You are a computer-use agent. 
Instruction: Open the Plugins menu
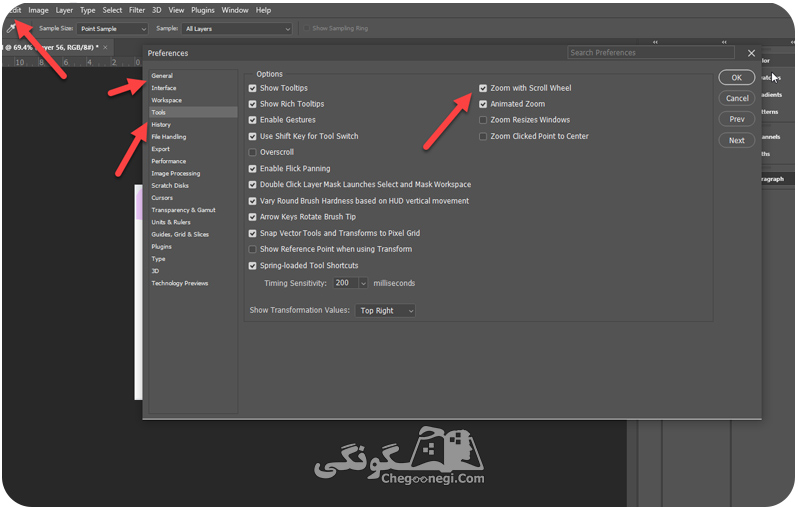[203, 10]
